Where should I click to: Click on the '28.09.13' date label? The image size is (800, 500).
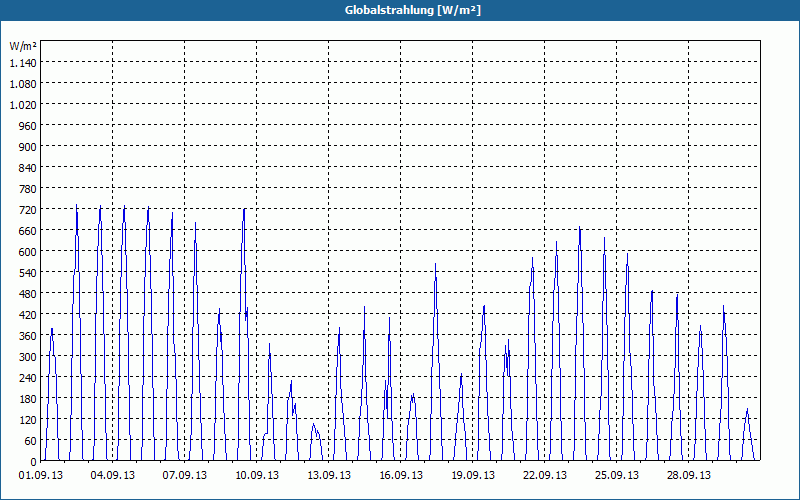click(x=689, y=476)
